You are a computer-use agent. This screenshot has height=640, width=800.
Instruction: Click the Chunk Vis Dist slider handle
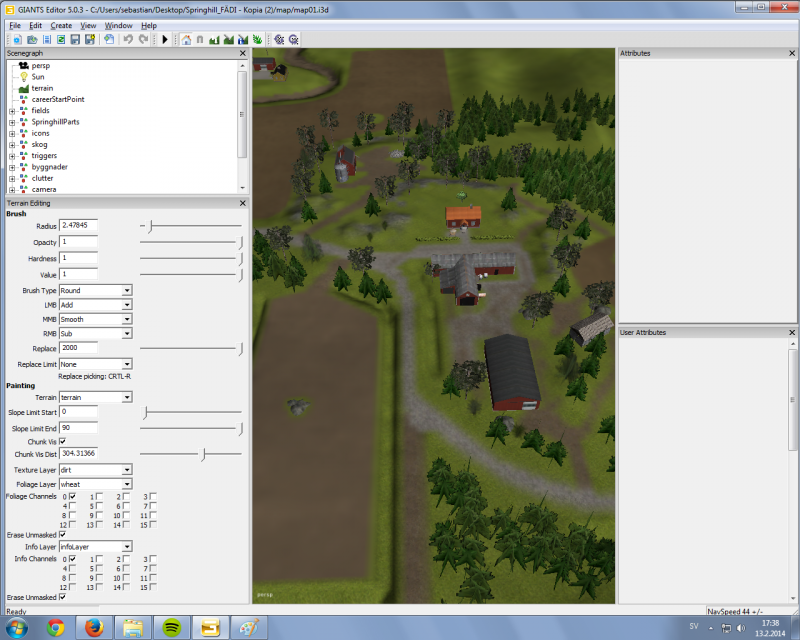203,454
